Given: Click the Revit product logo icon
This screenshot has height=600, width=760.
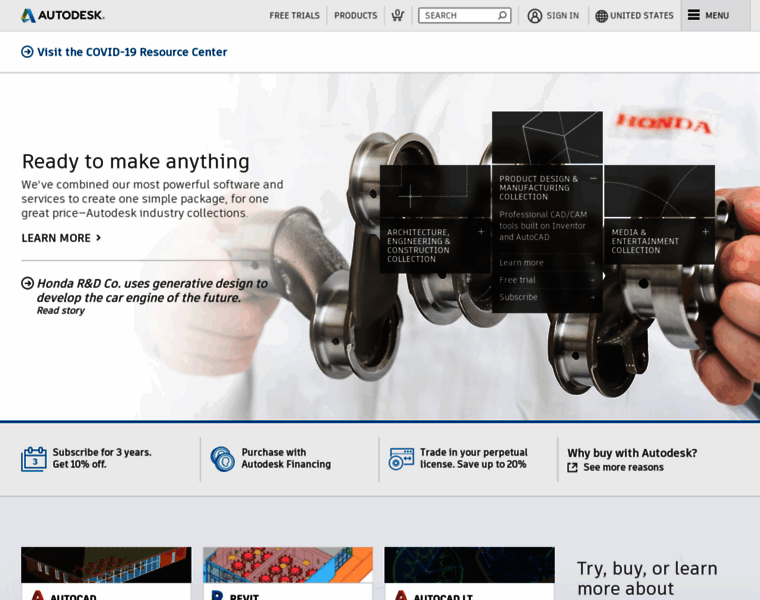Looking at the screenshot, I should tap(218, 595).
